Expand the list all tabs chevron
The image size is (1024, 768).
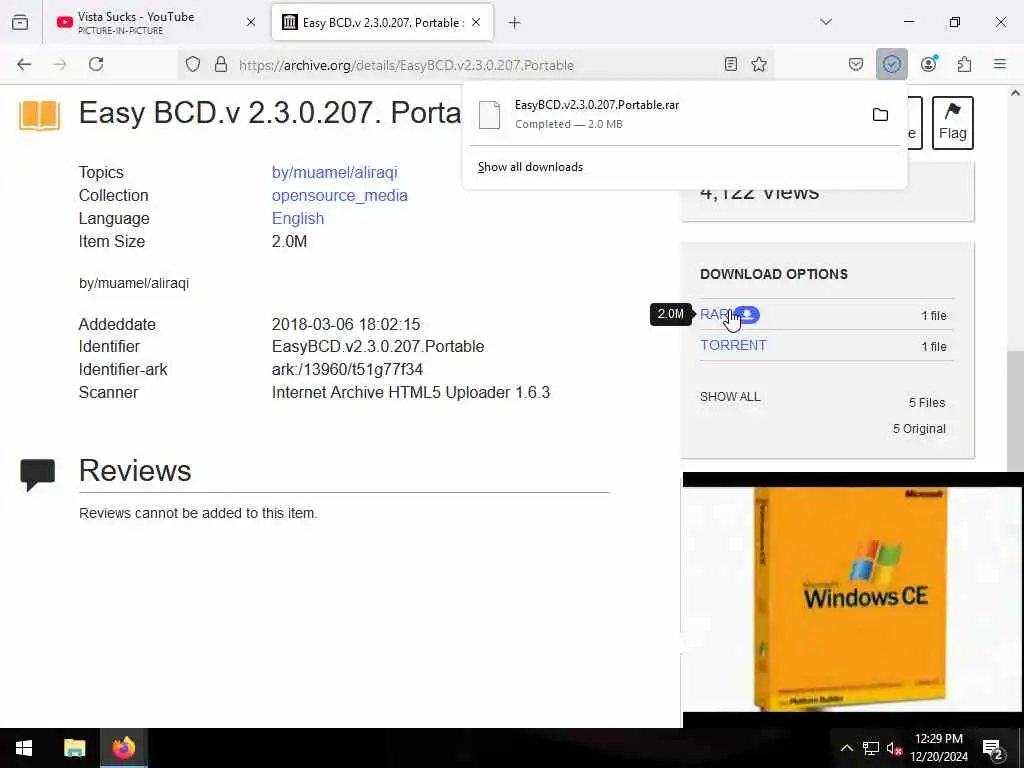826,22
